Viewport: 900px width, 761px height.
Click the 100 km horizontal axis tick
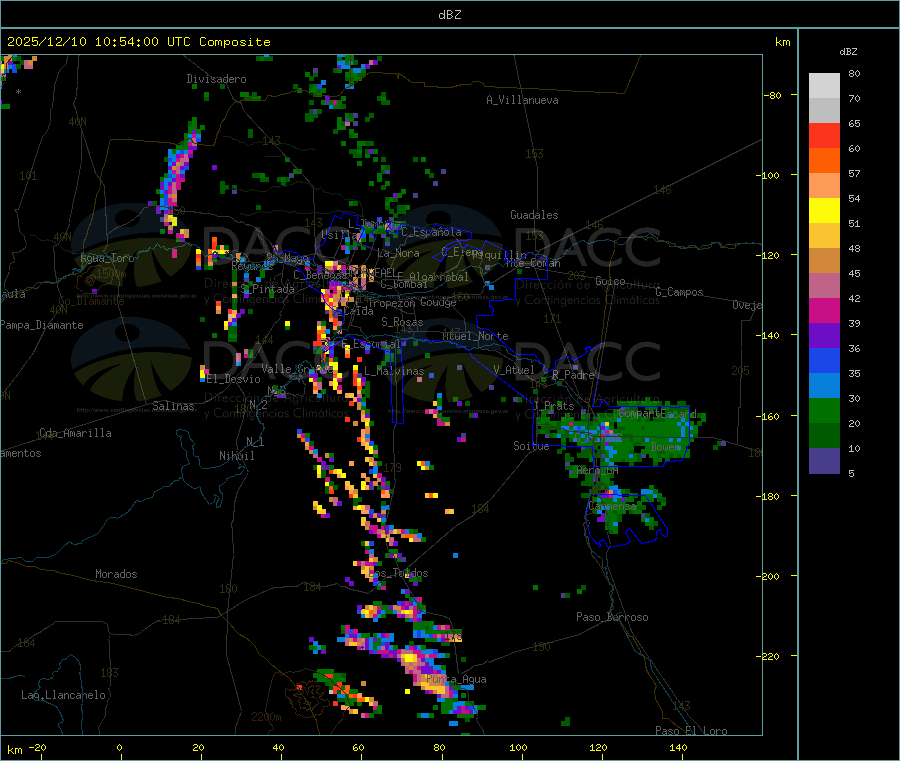click(x=518, y=747)
